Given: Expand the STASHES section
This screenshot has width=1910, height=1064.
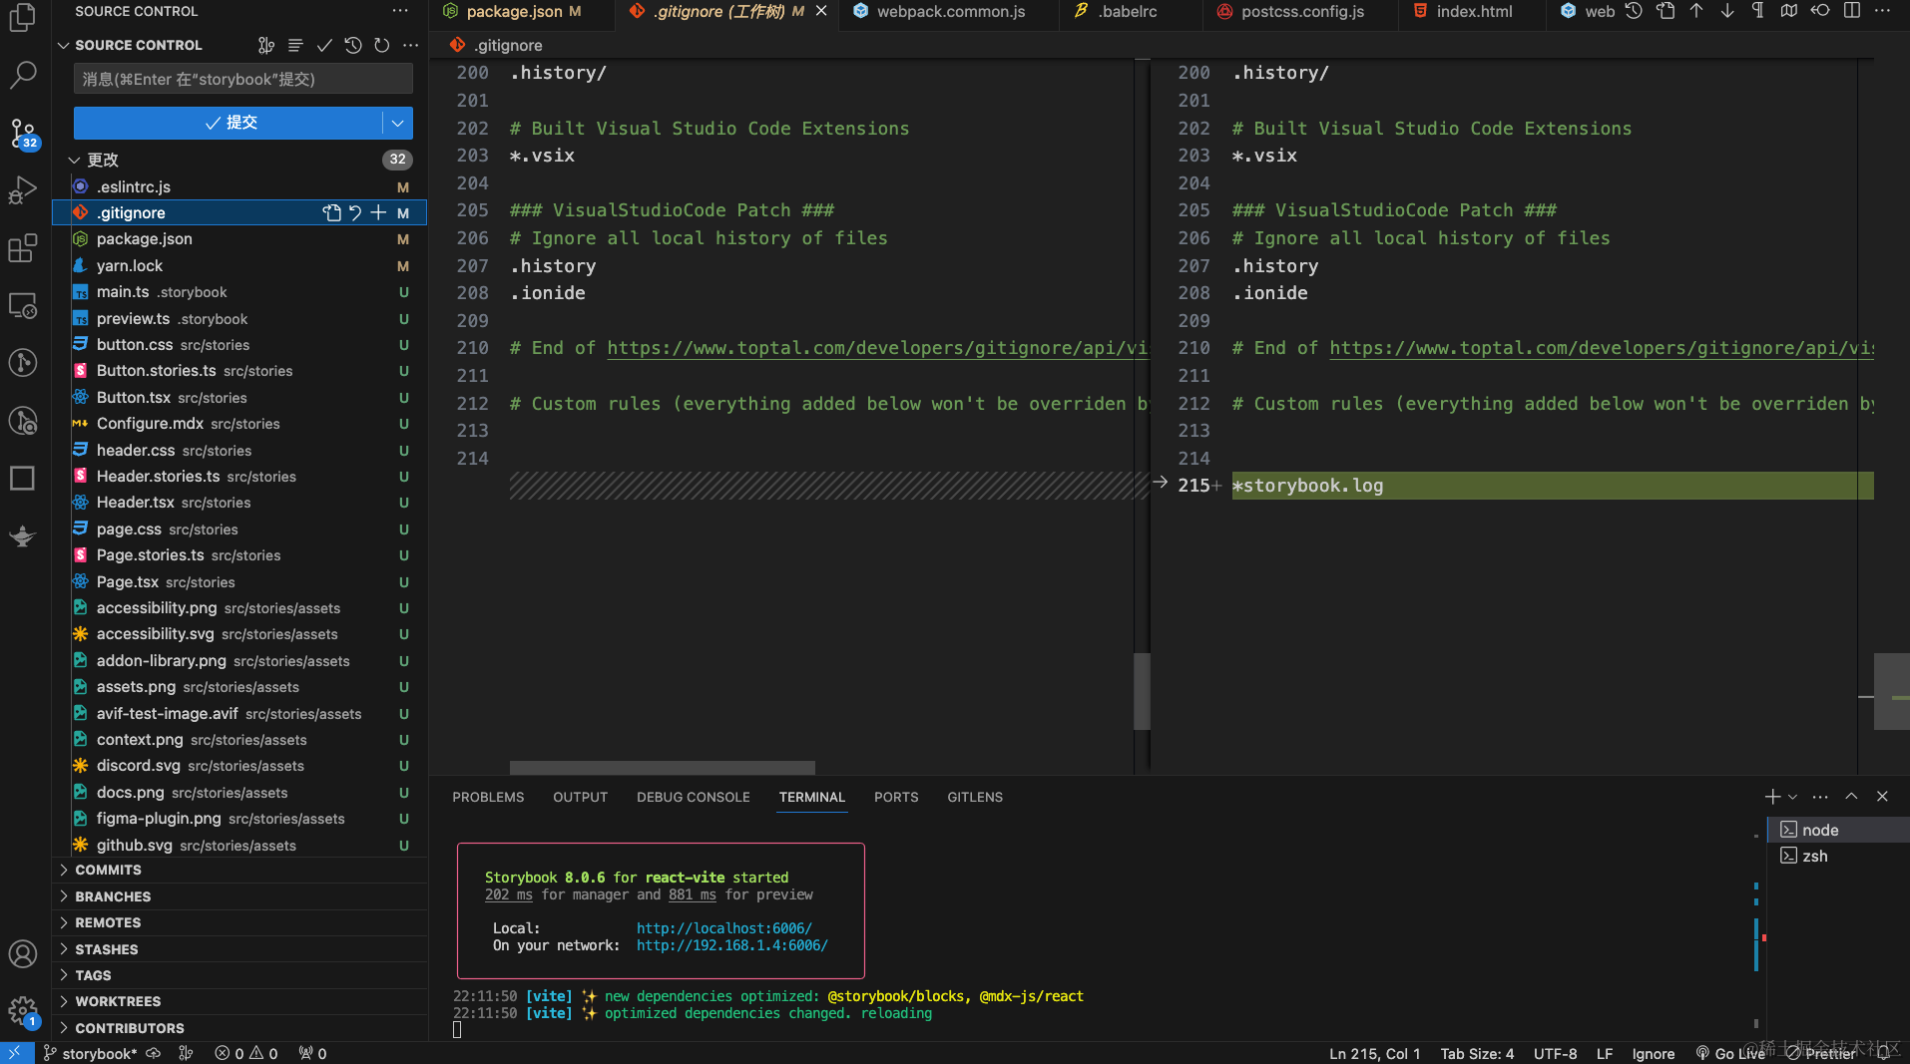Looking at the screenshot, I should (106, 949).
